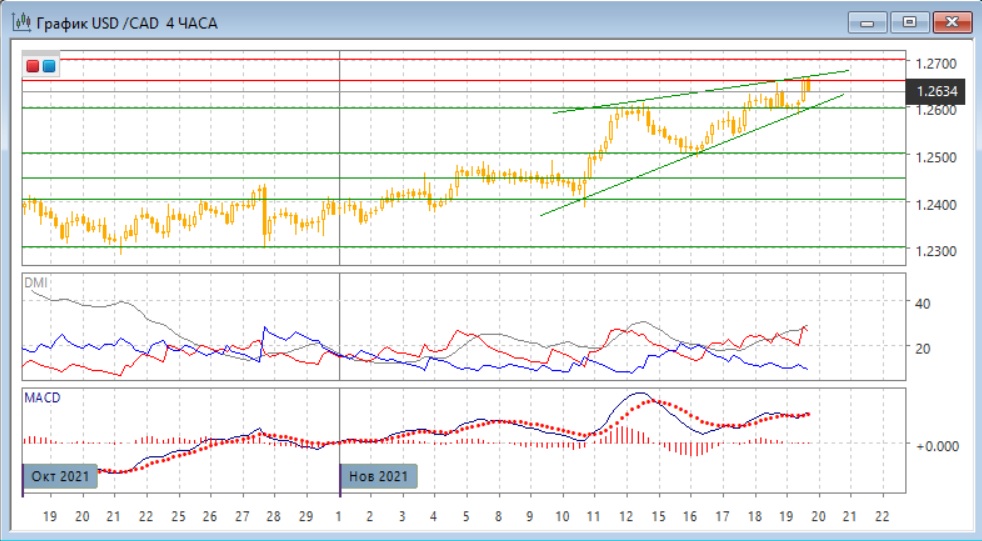Click the current price tag 1.2634
Image resolution: width=982 pixels, height=541 pixels.
tap(938, 92)
